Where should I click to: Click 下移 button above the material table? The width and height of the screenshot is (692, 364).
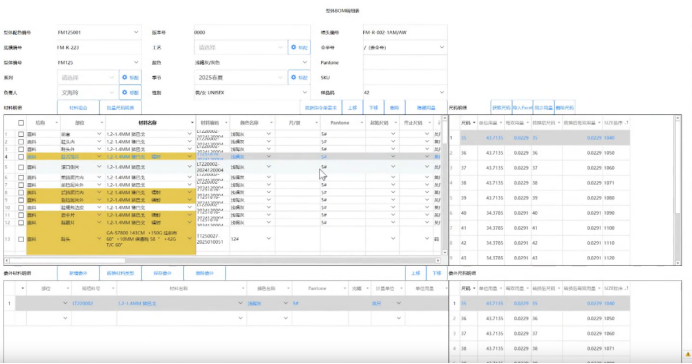click(x=373, y=108)
